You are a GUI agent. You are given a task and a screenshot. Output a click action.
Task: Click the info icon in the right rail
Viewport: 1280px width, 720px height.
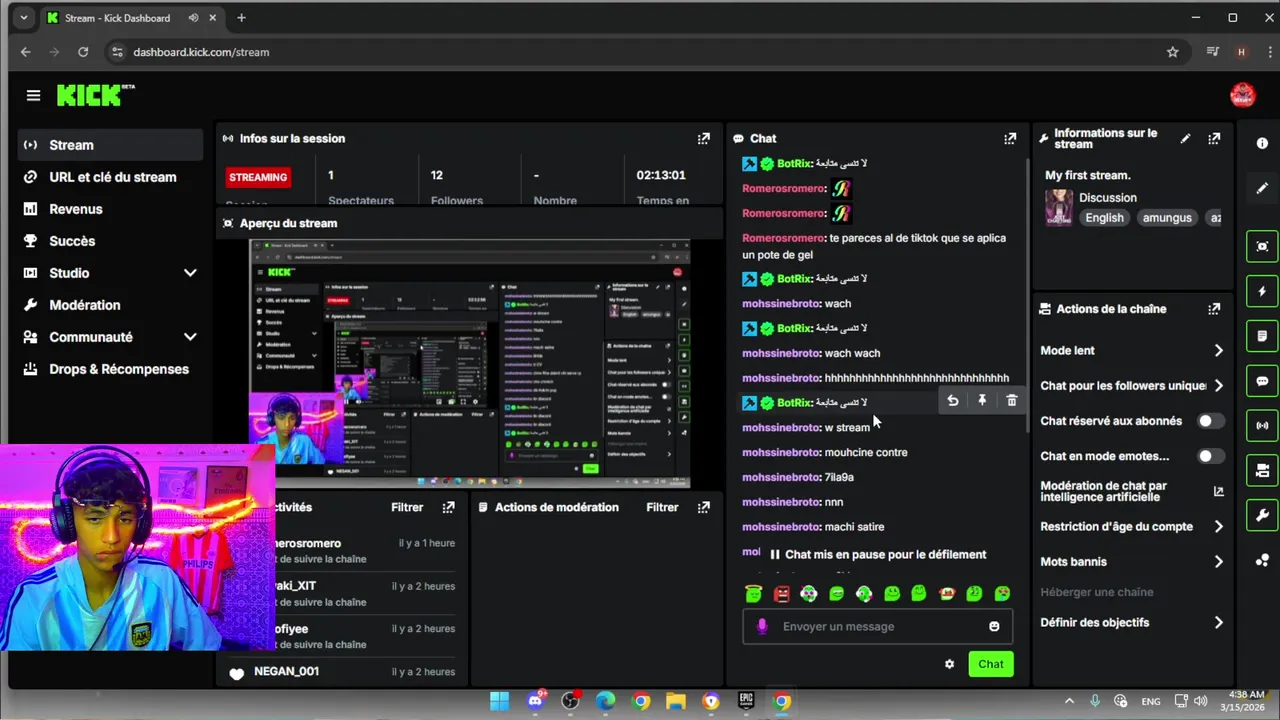(1262, 144)
